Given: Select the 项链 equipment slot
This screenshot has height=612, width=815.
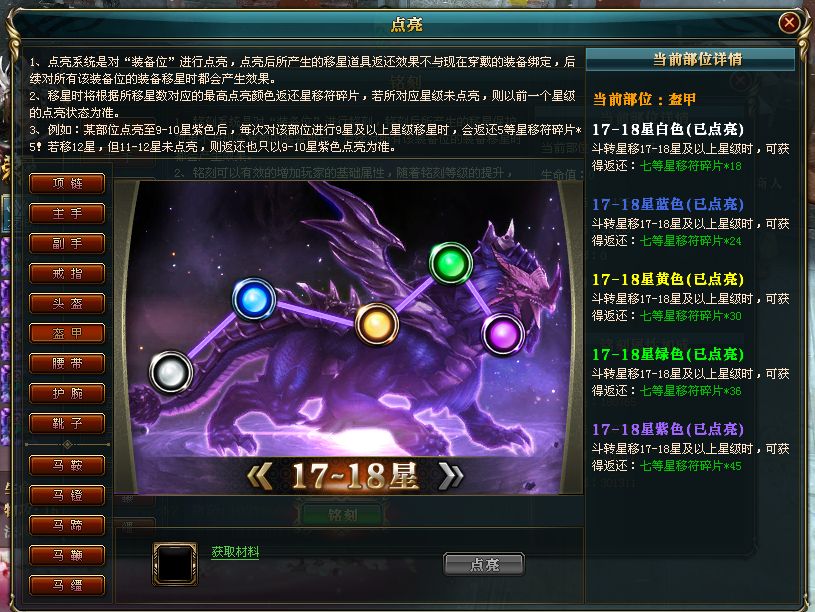Looking at the screenshot, I should coord(67,184).
